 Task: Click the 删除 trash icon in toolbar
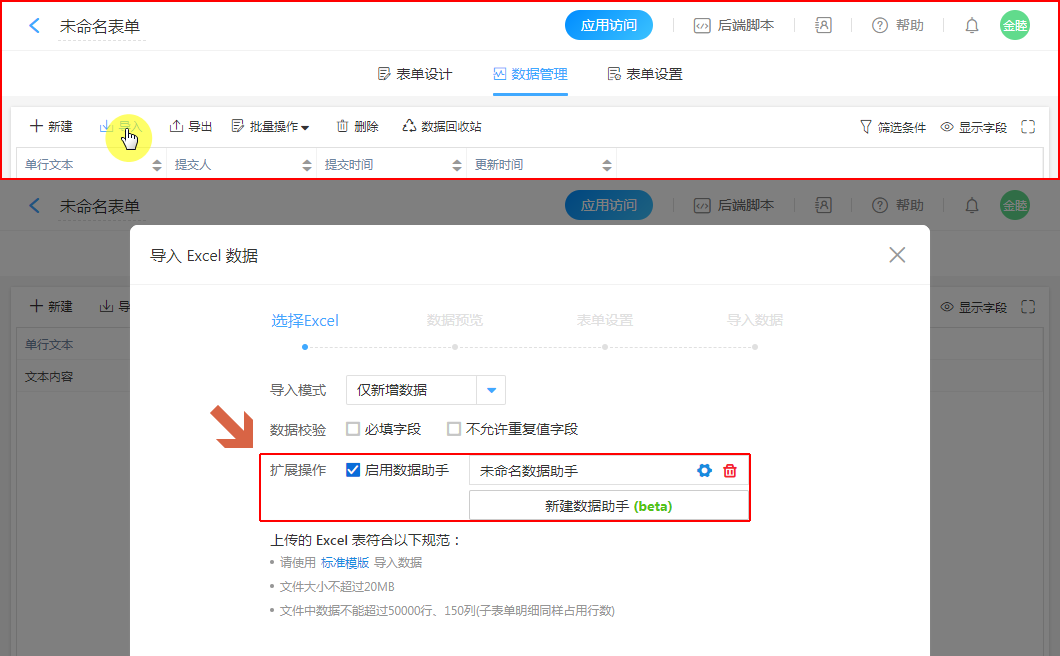pyautogui.click(x=343, y=127)
